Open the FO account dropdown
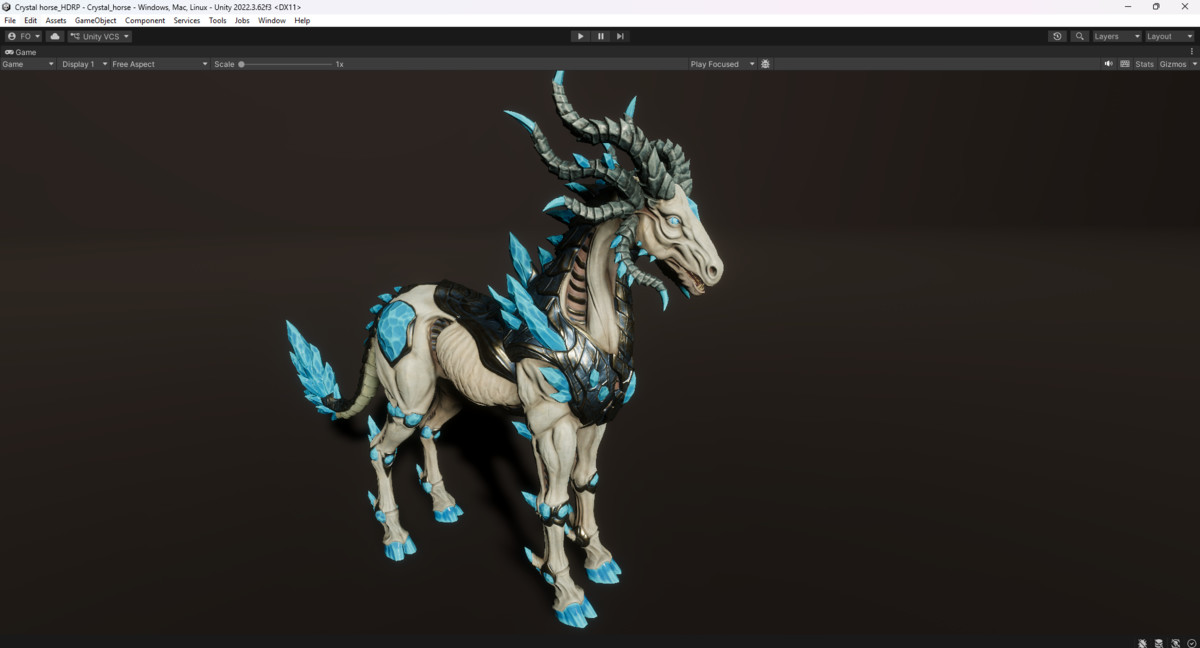 coord(24,36)
